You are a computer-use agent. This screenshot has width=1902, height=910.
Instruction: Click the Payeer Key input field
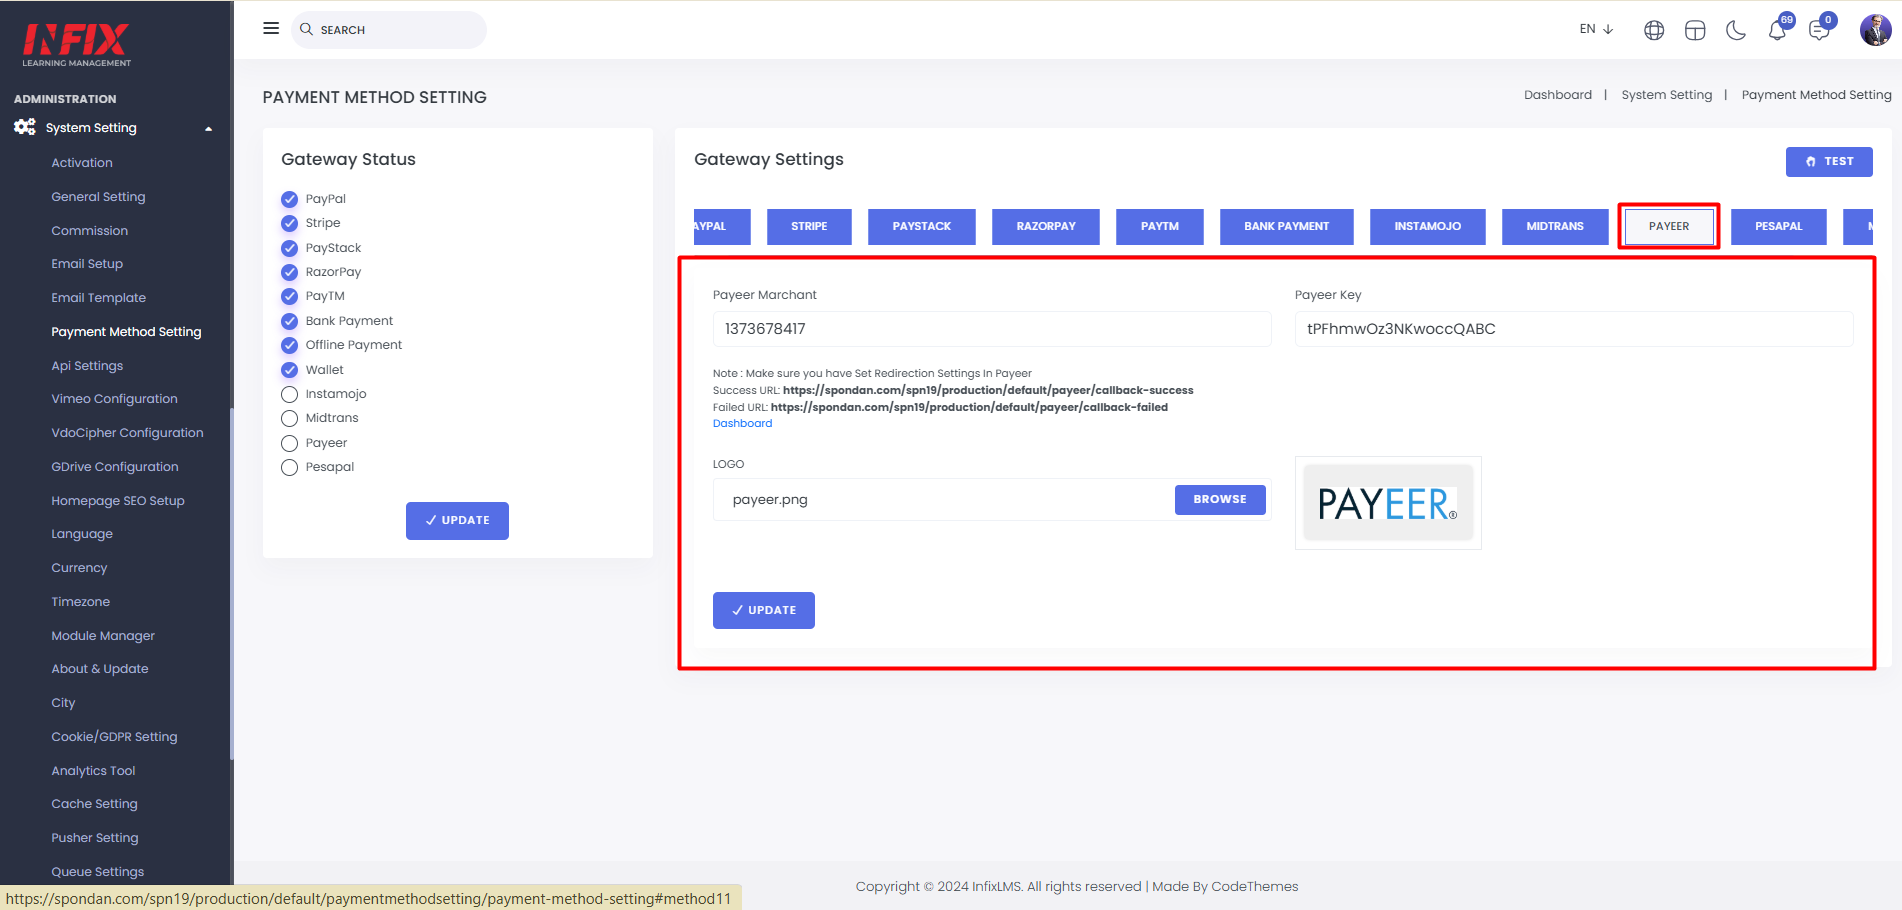[1574, 329]
